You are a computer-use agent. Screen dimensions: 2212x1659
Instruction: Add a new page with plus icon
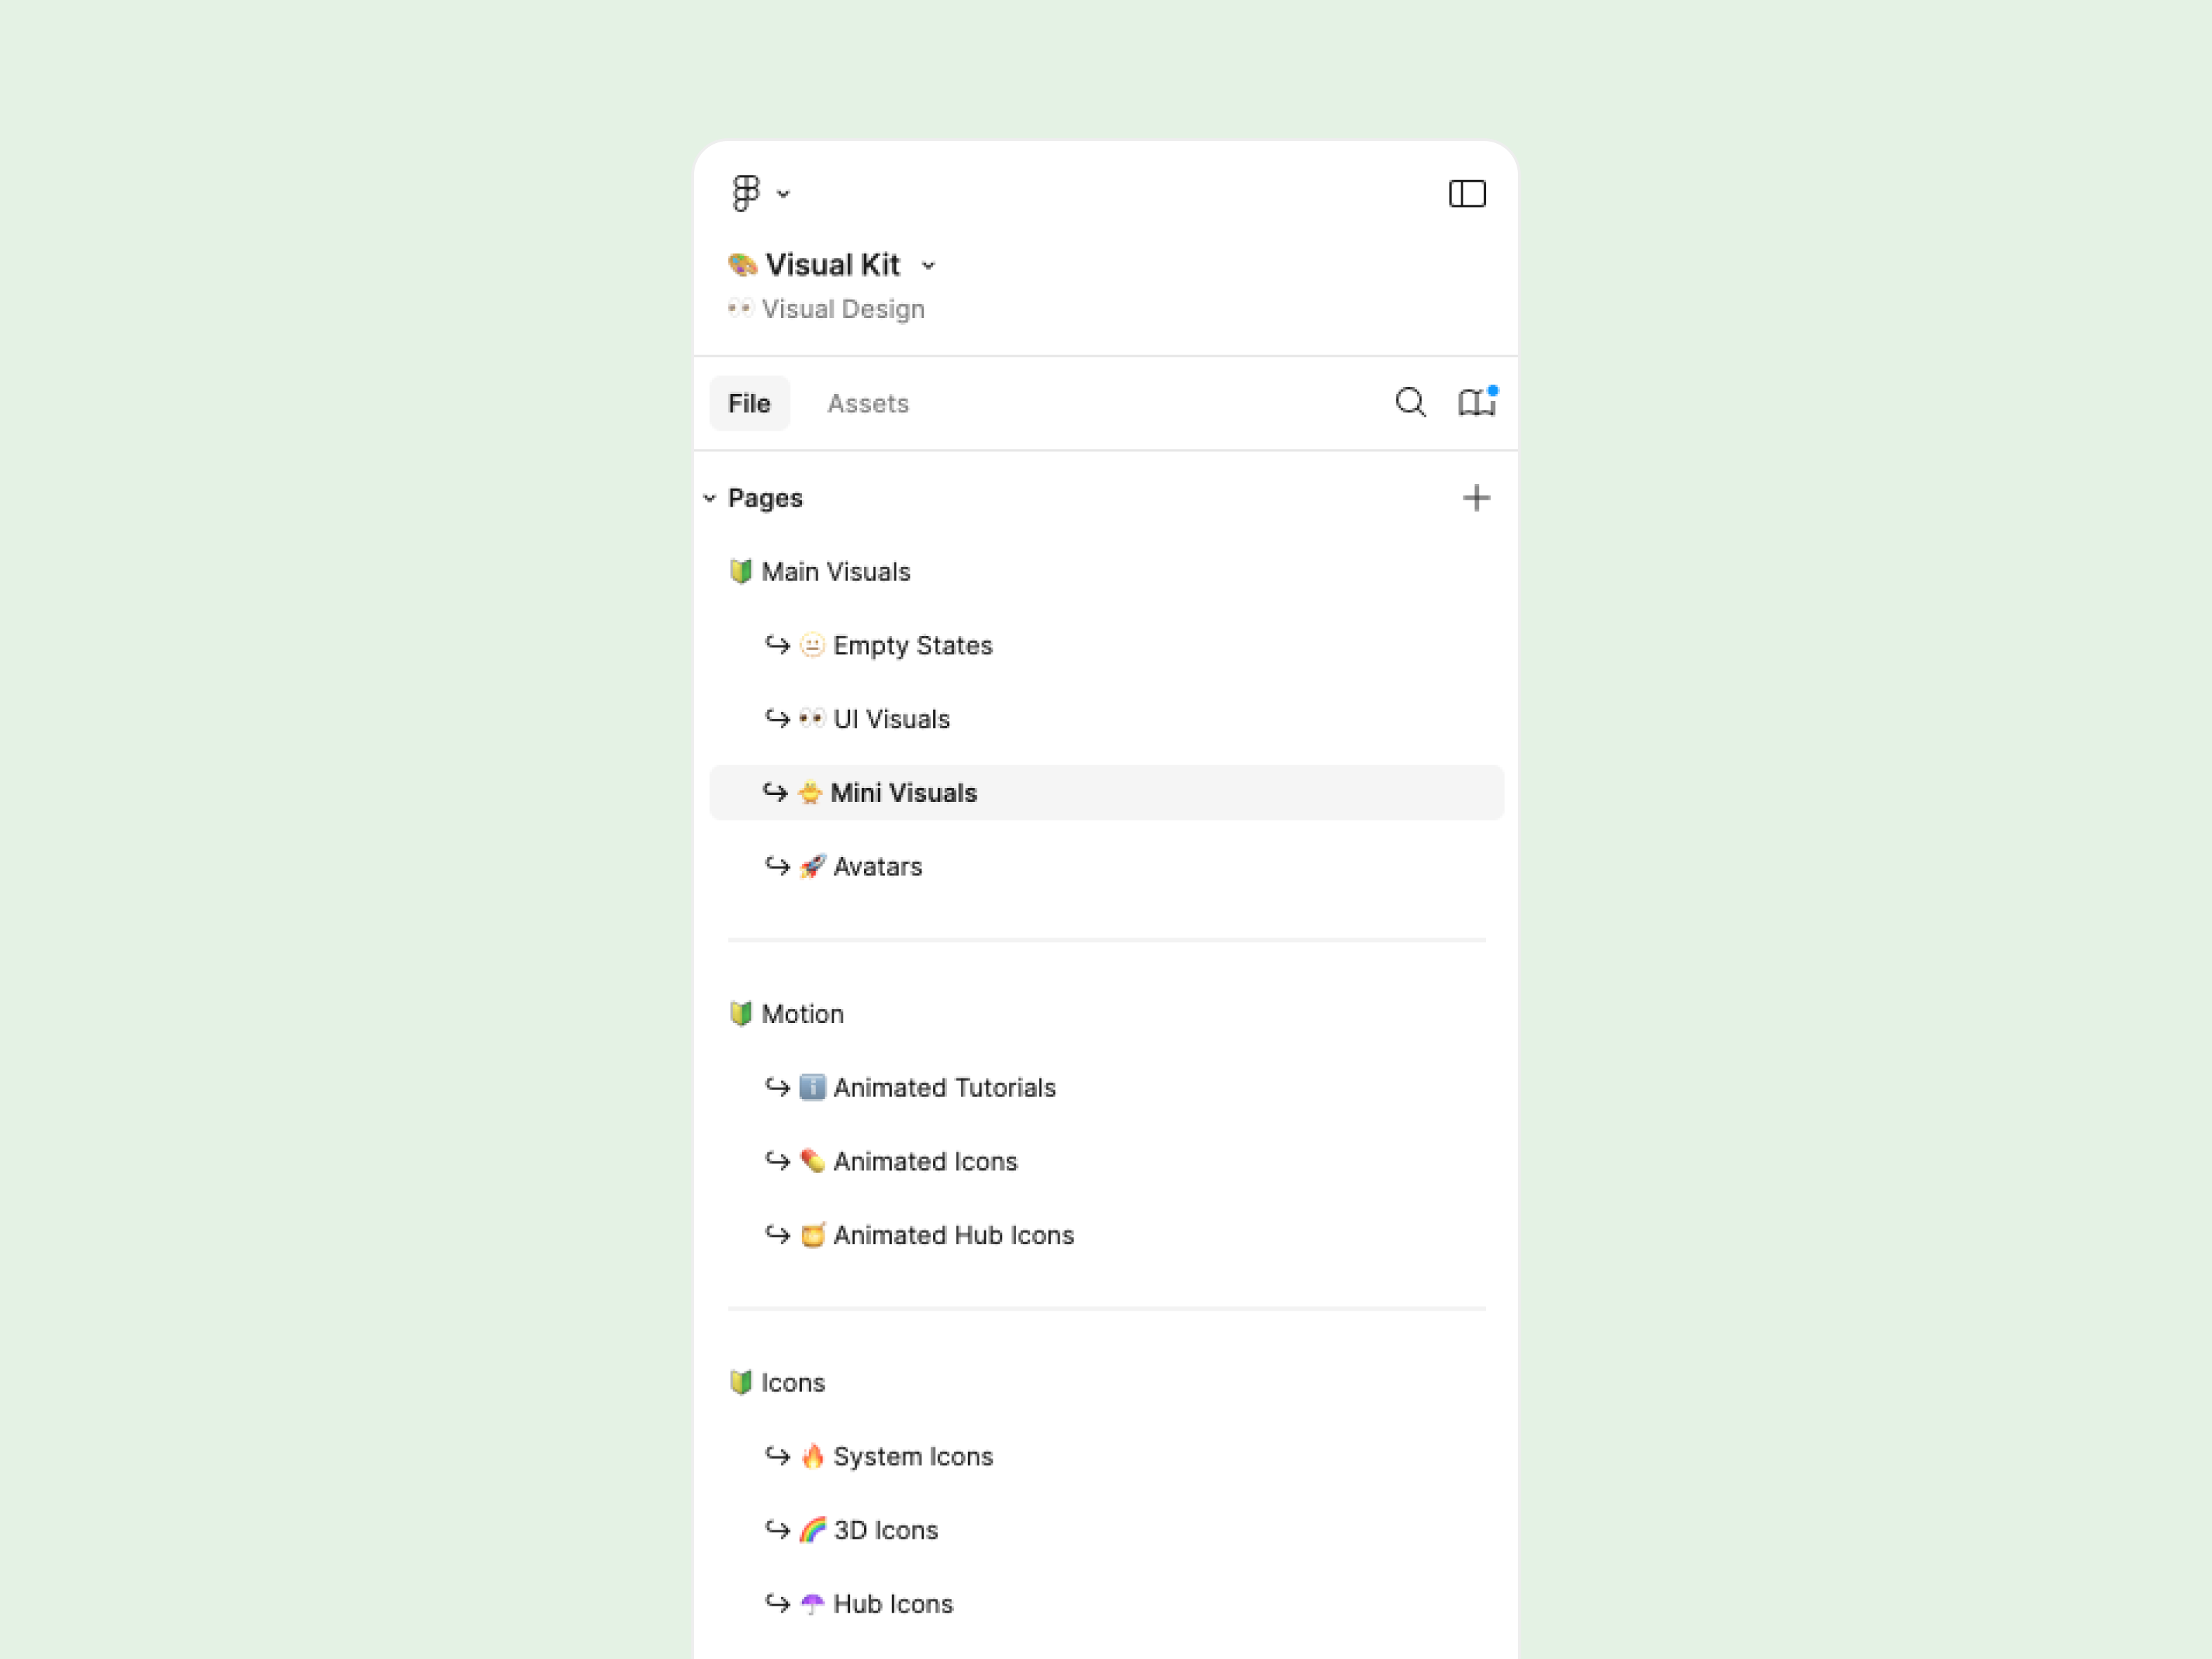pos(1476,498)
